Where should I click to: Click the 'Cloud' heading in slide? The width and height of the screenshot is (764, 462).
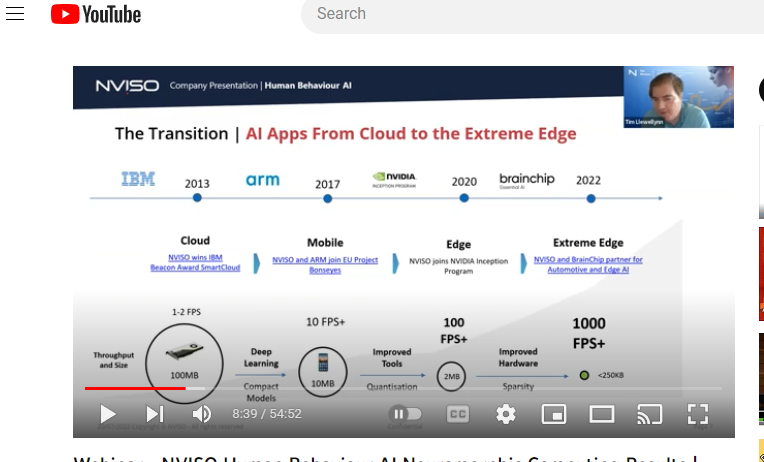click(x=195, y=241)
